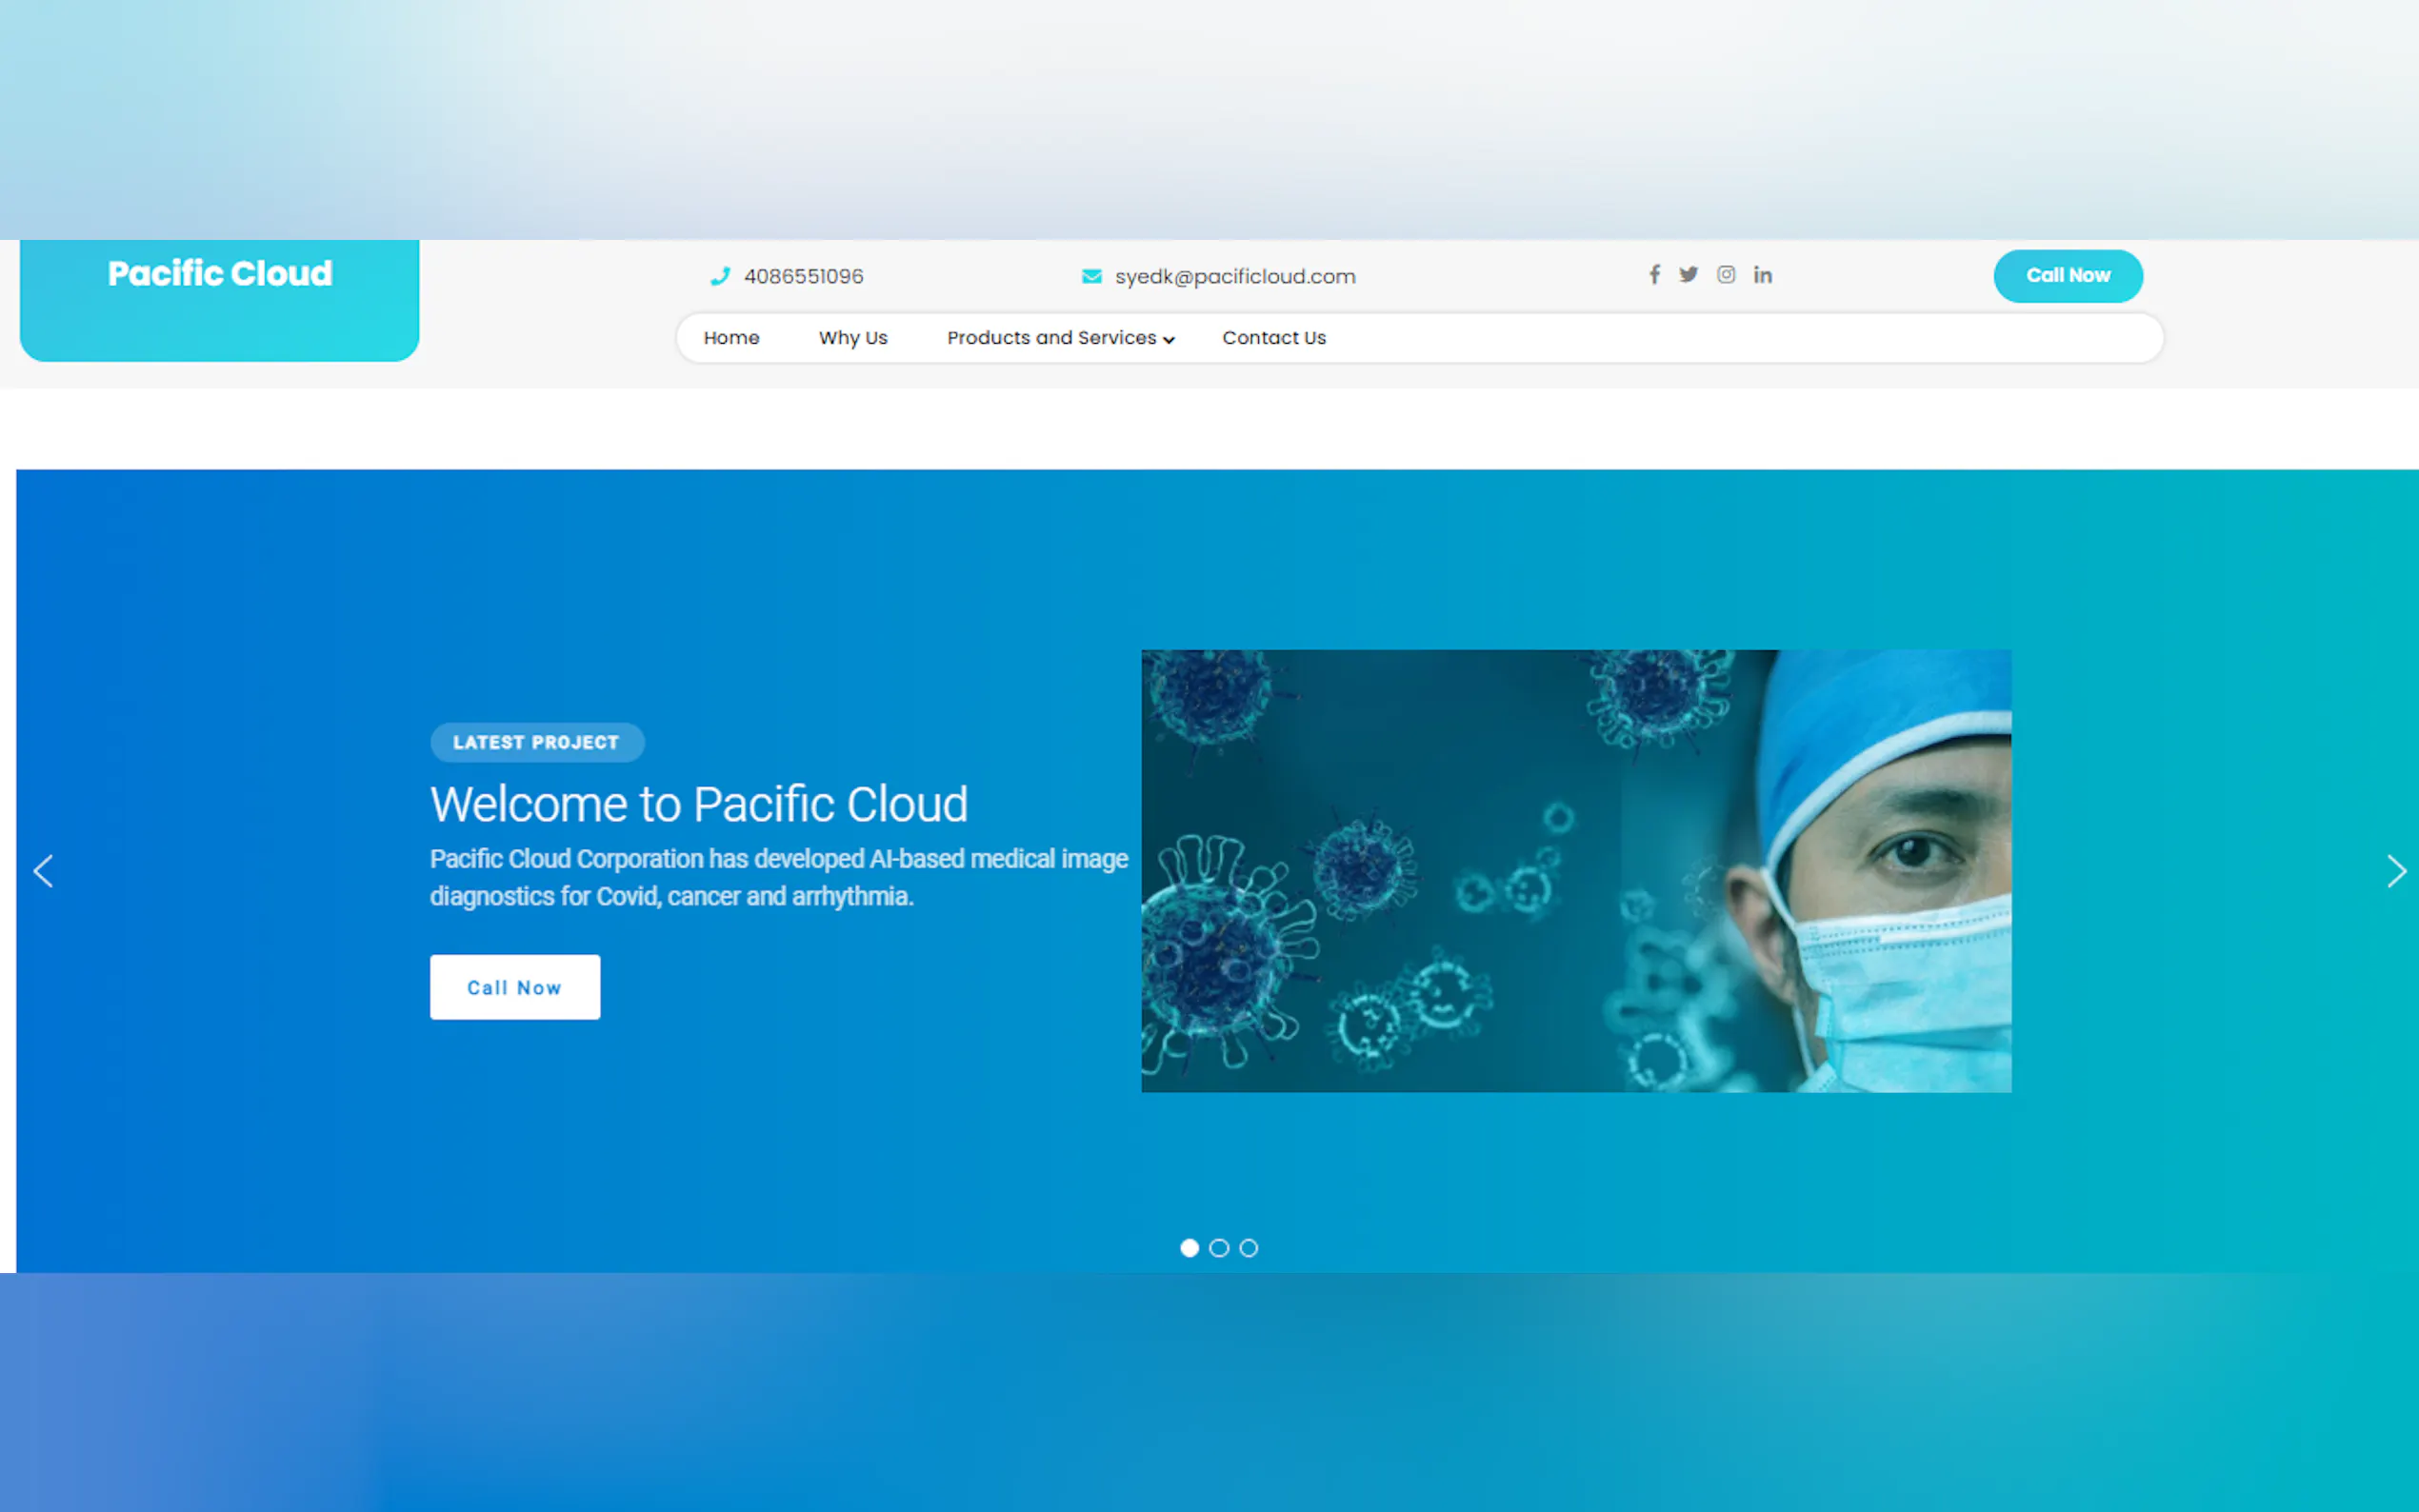2419x1512 pixels.
Task: Go to Contact Us page
Action: point(1273,338)
